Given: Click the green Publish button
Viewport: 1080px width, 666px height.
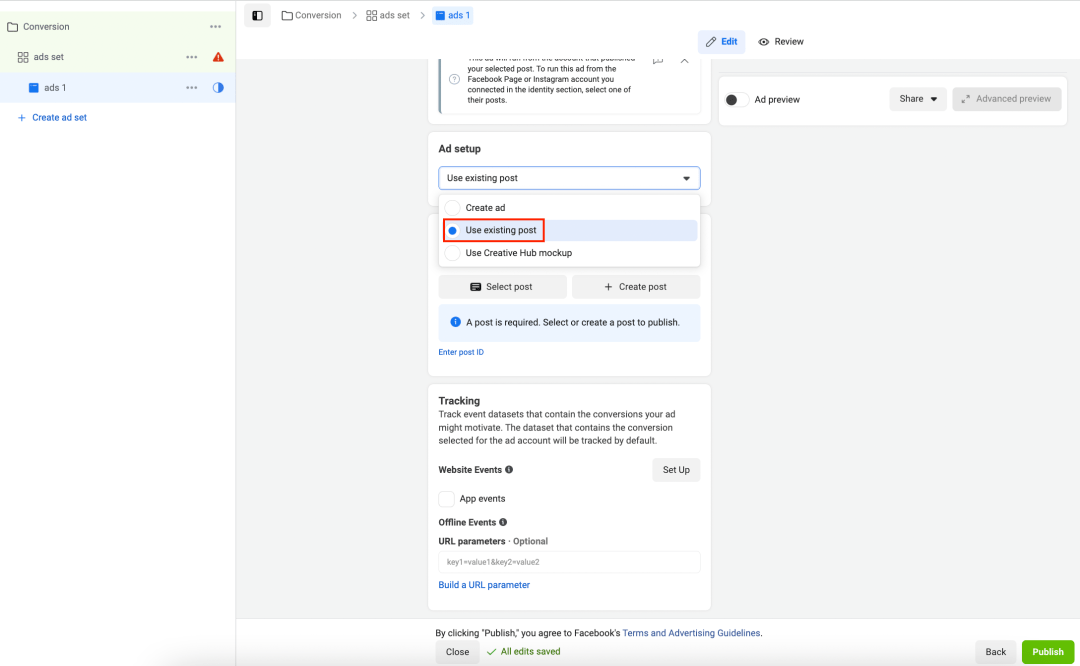Looking at the screenshot, I should [1047, 652].
